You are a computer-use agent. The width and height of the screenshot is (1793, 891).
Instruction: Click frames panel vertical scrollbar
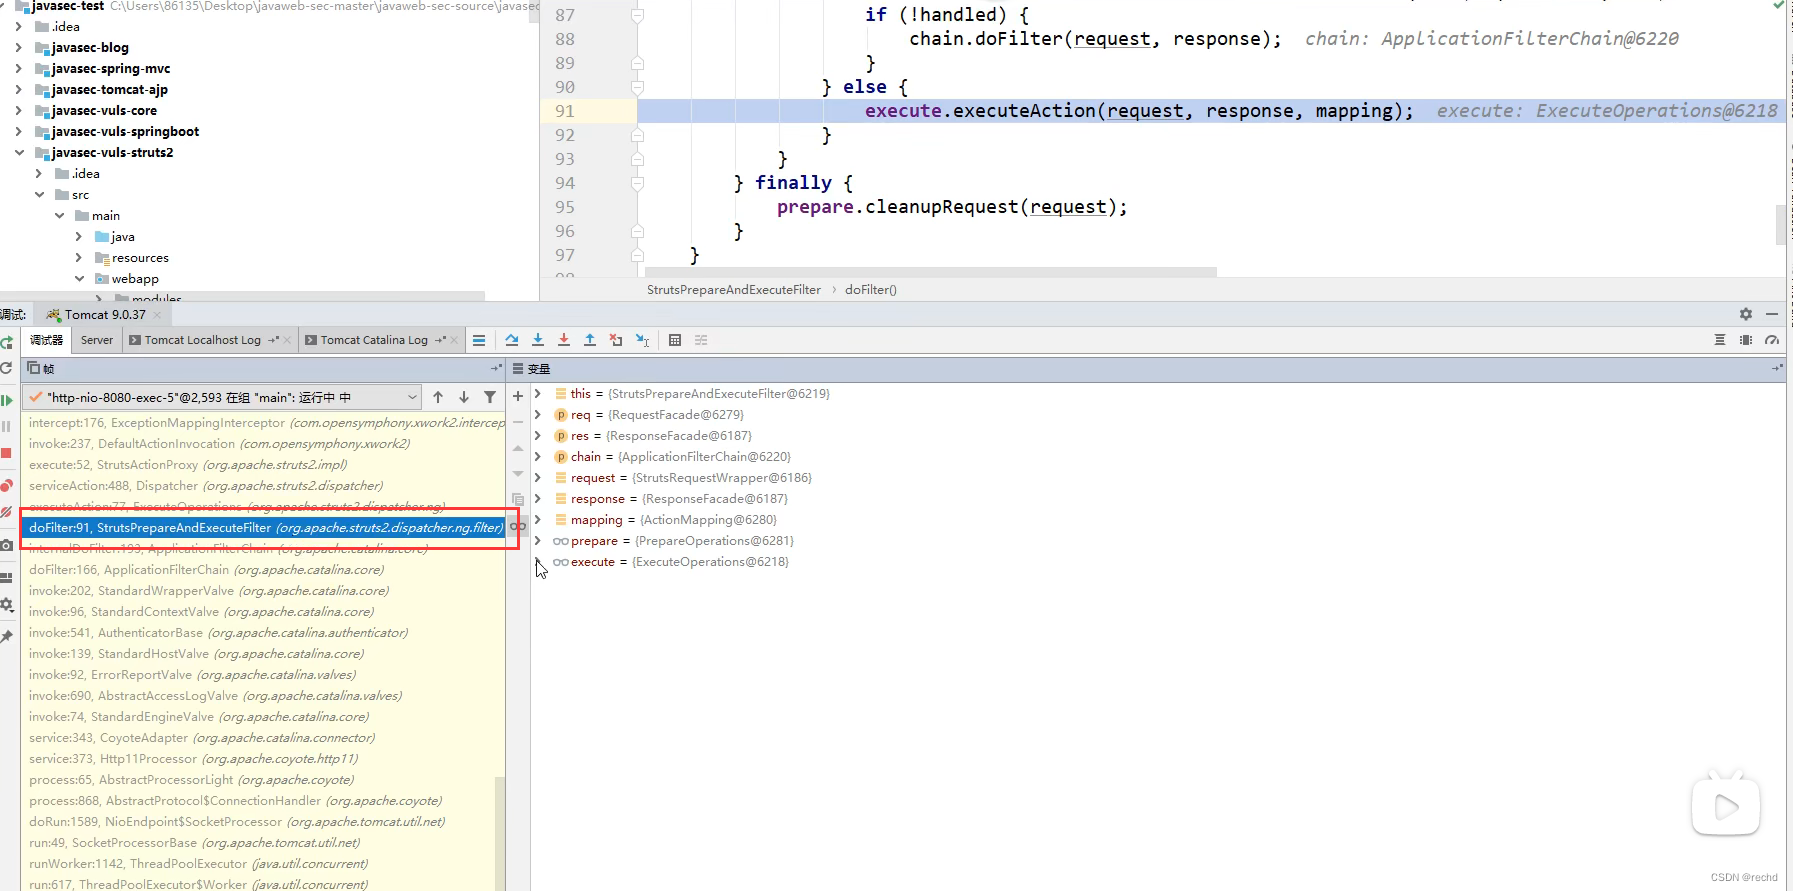point(500,834)
